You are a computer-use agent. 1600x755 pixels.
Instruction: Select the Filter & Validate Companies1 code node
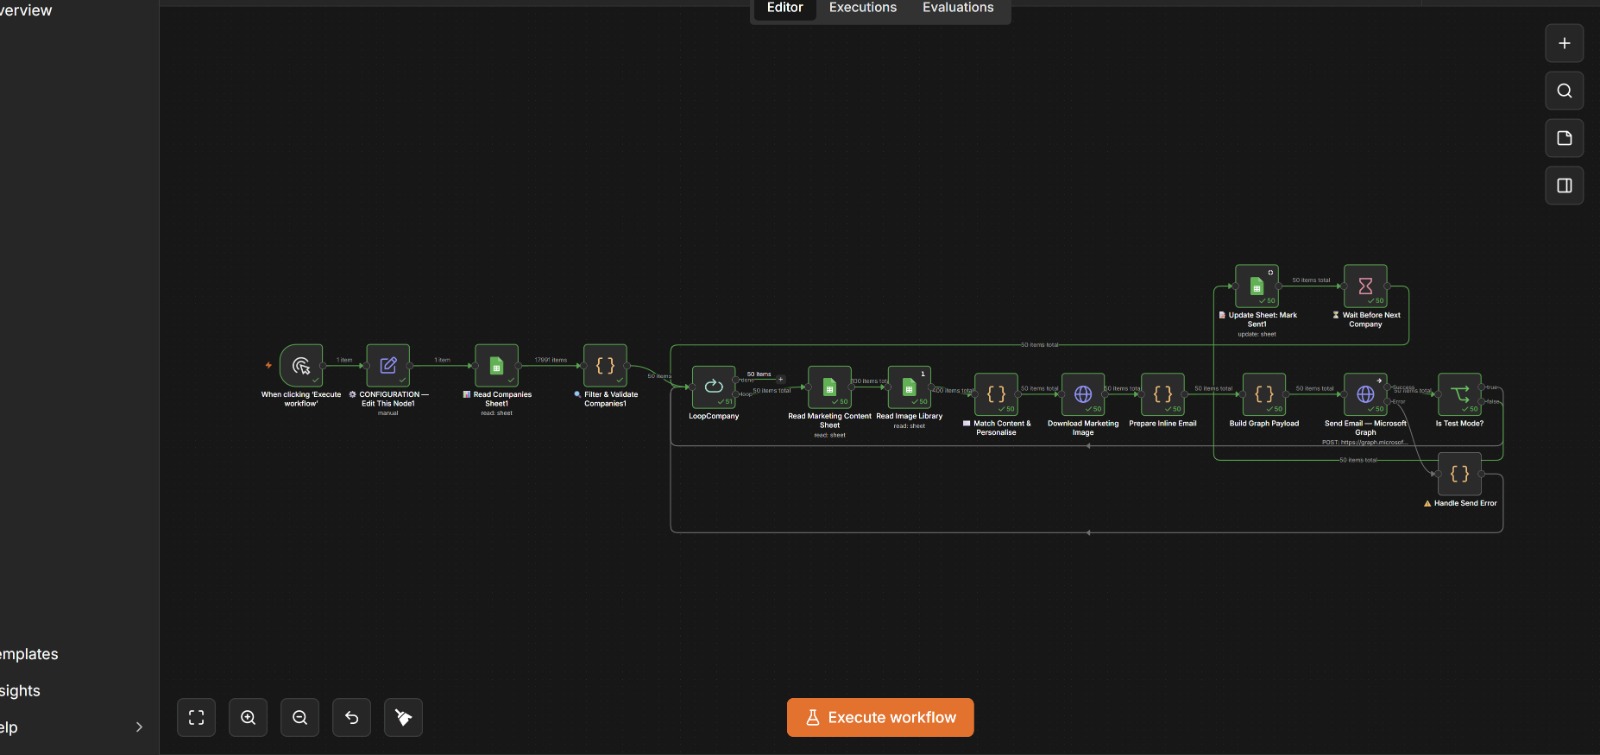(605, 366)
